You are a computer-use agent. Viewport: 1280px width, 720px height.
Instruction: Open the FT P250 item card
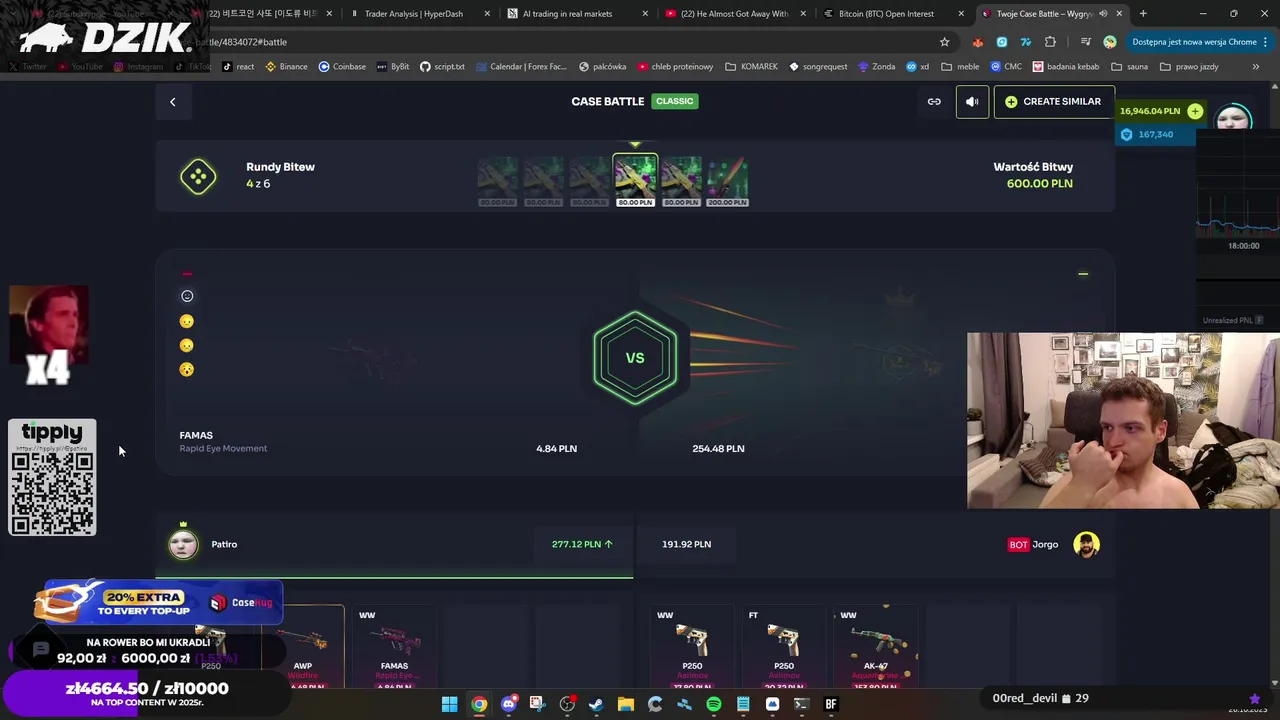[x=784, y=647]
